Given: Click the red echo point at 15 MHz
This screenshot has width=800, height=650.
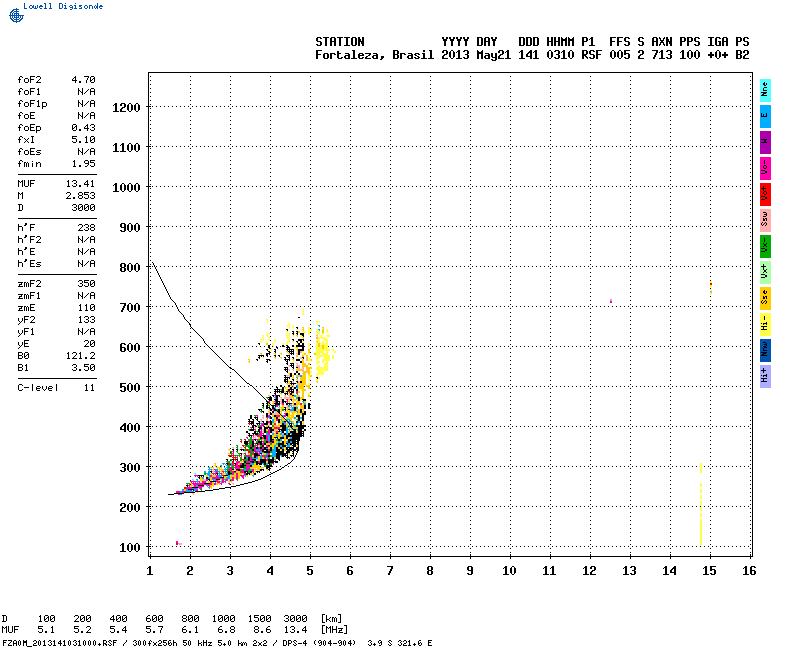Looking at the screenshot, I should (711, 284).
